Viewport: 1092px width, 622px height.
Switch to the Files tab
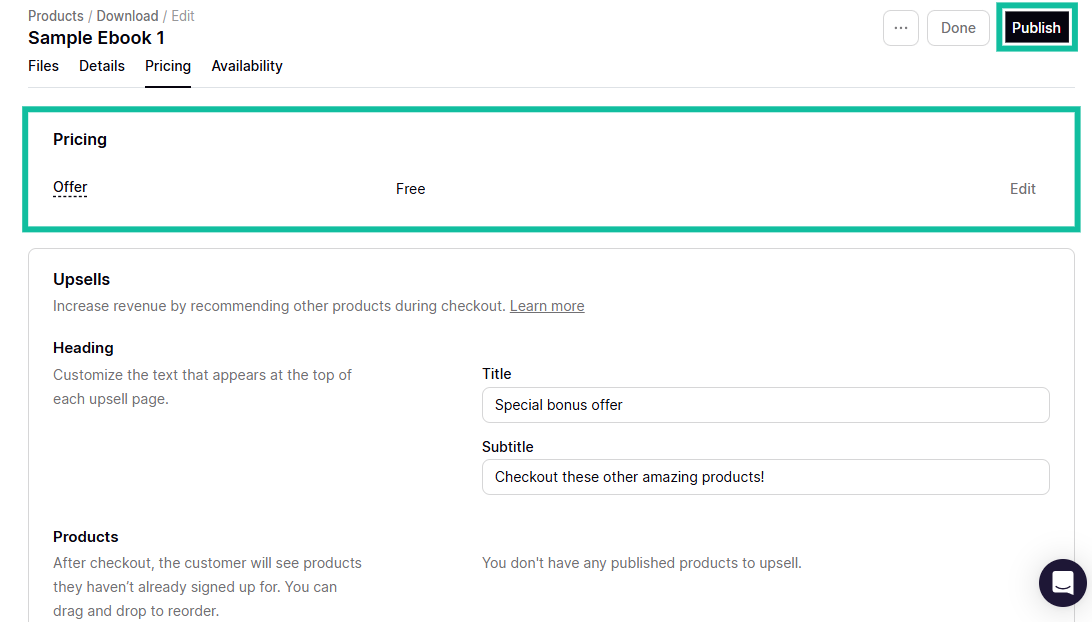[x=43, y=66]
